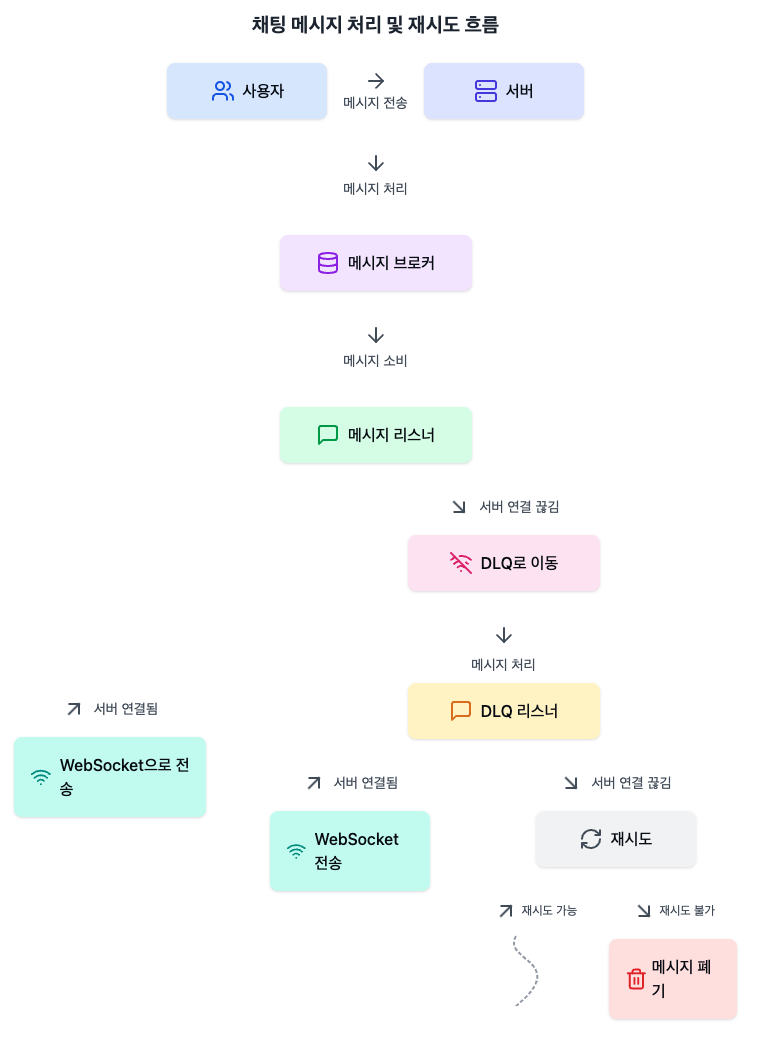760x1044 pixels.
Task: Click the Wi-Fi icon in WebSocket 전송 node
Action: pyautogui.click(x=297, y=851)
